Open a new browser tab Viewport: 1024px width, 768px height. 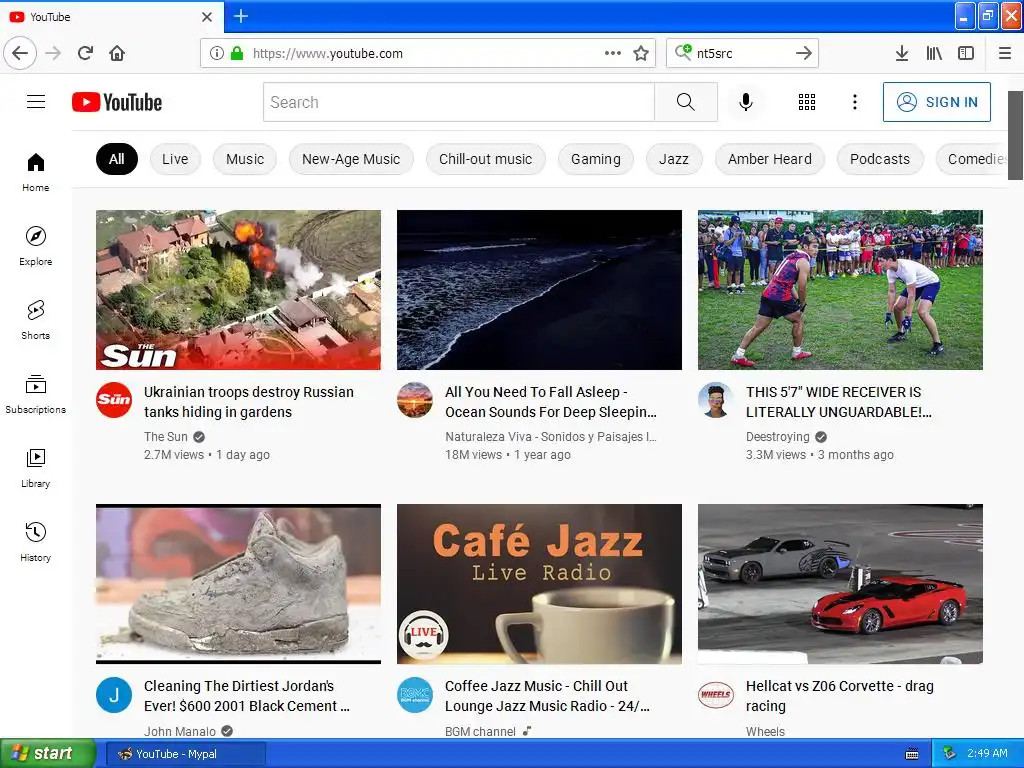(x=241, y=16)
